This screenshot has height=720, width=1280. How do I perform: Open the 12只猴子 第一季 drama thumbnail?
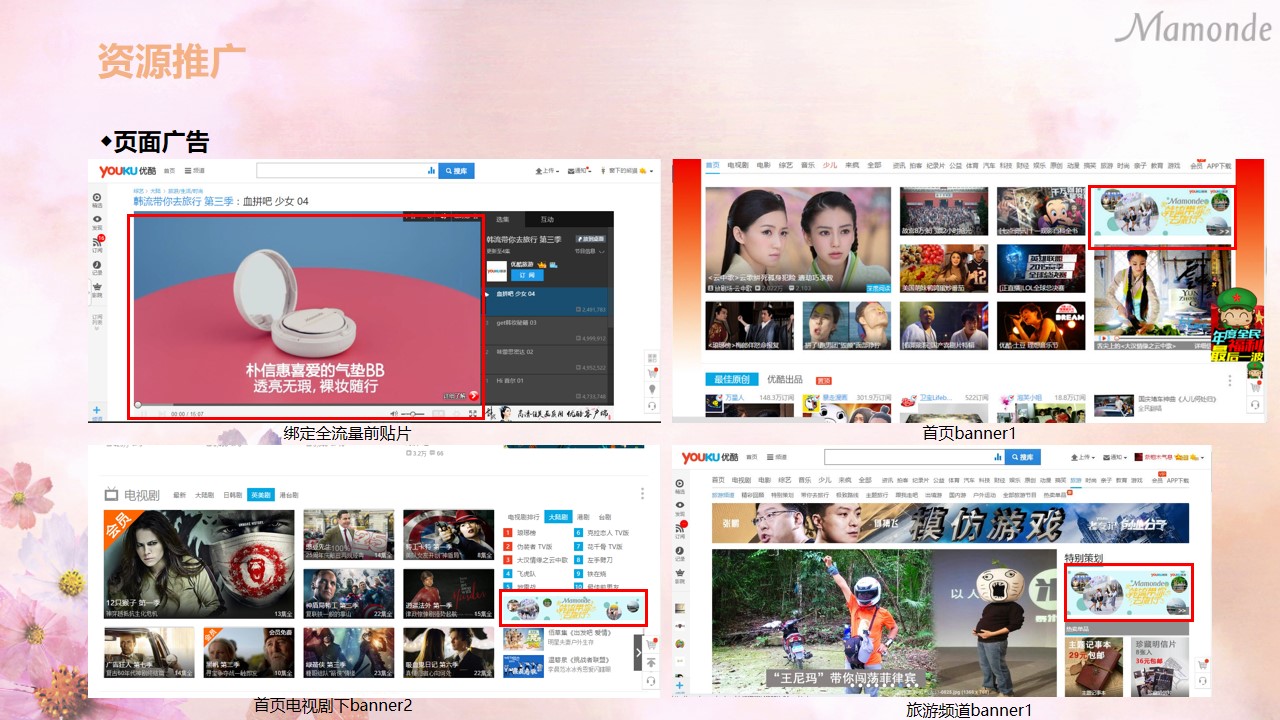click(199, 565)
